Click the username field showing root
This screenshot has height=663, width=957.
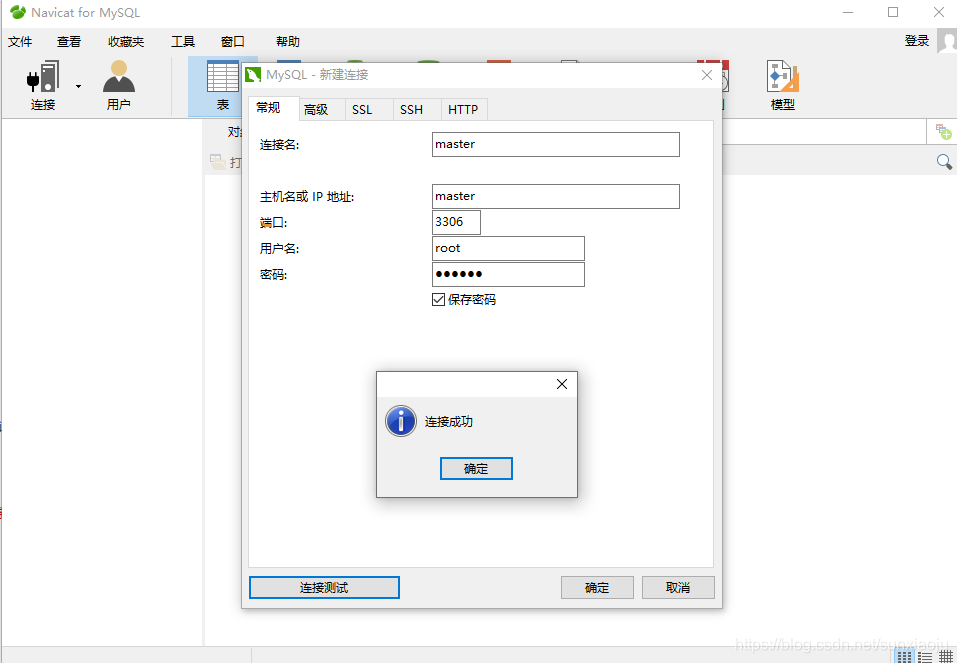[x=508, y=248]
